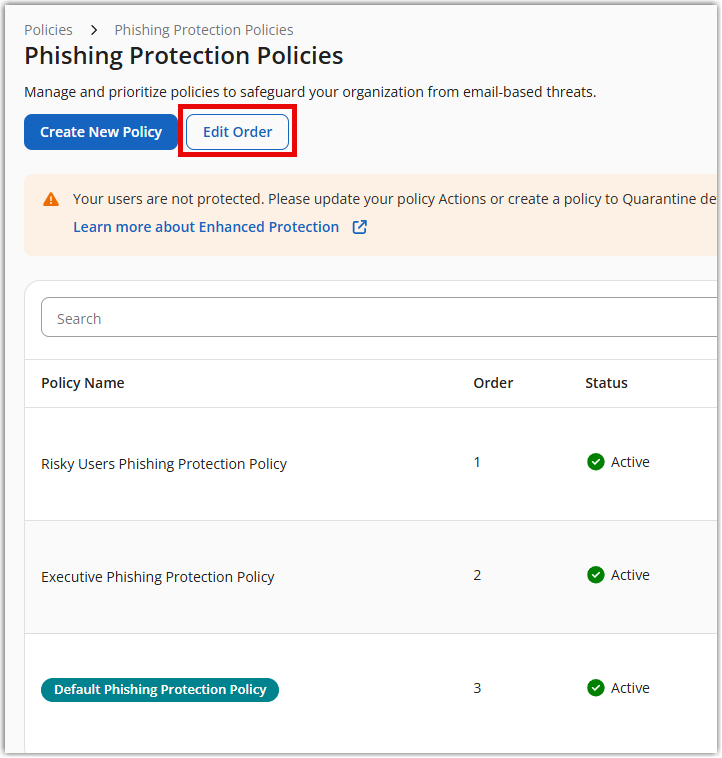Screen dimensions: 722x758
Task: Click the breadcrumb chevron separator arrow
Action: 94,30
